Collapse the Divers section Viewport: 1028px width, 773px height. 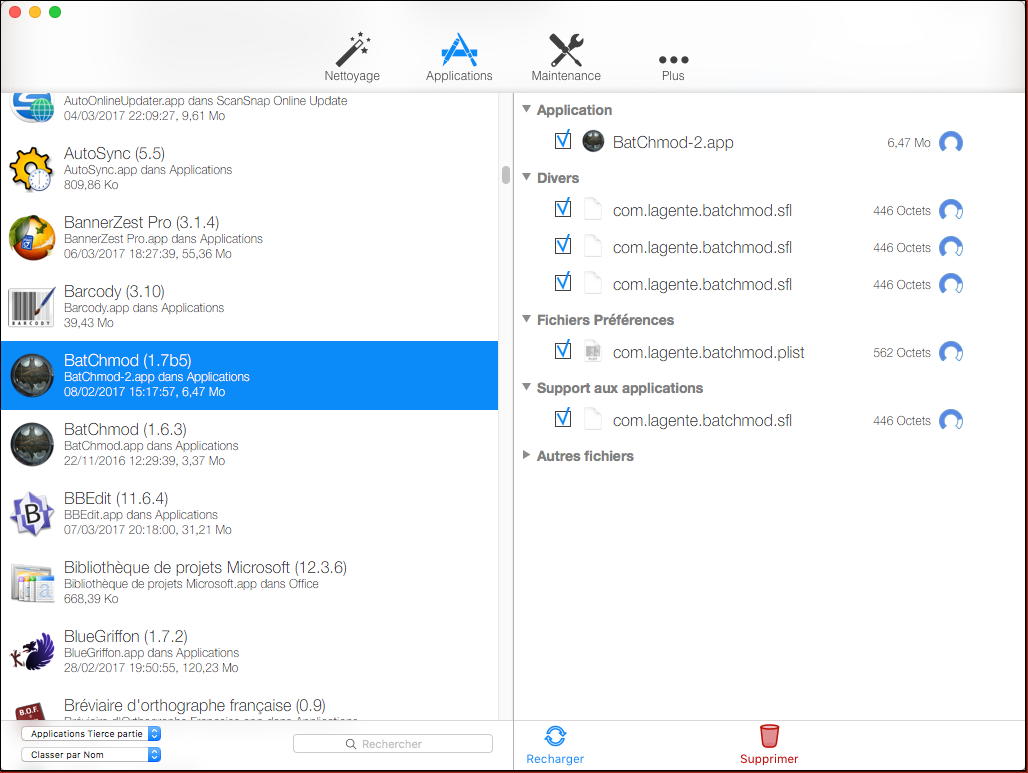pos(526,177)
